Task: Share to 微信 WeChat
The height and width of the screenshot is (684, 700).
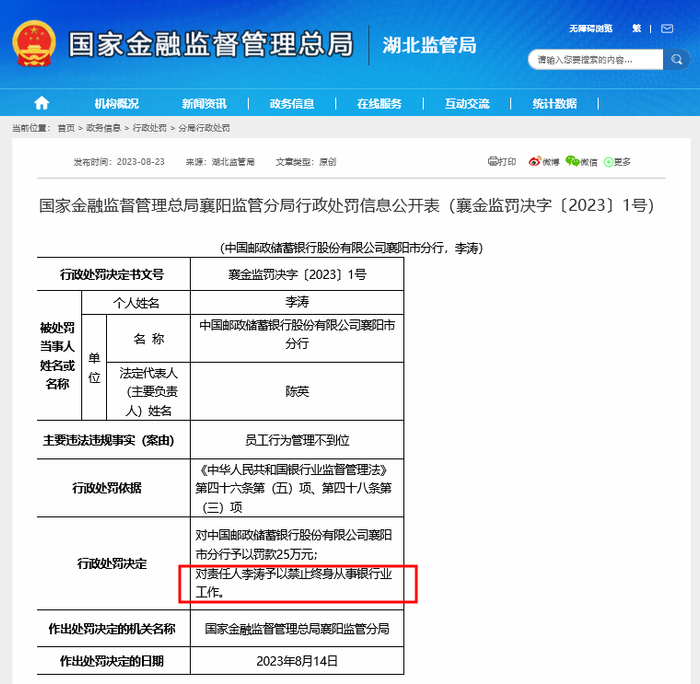Action: click(581, 161)
